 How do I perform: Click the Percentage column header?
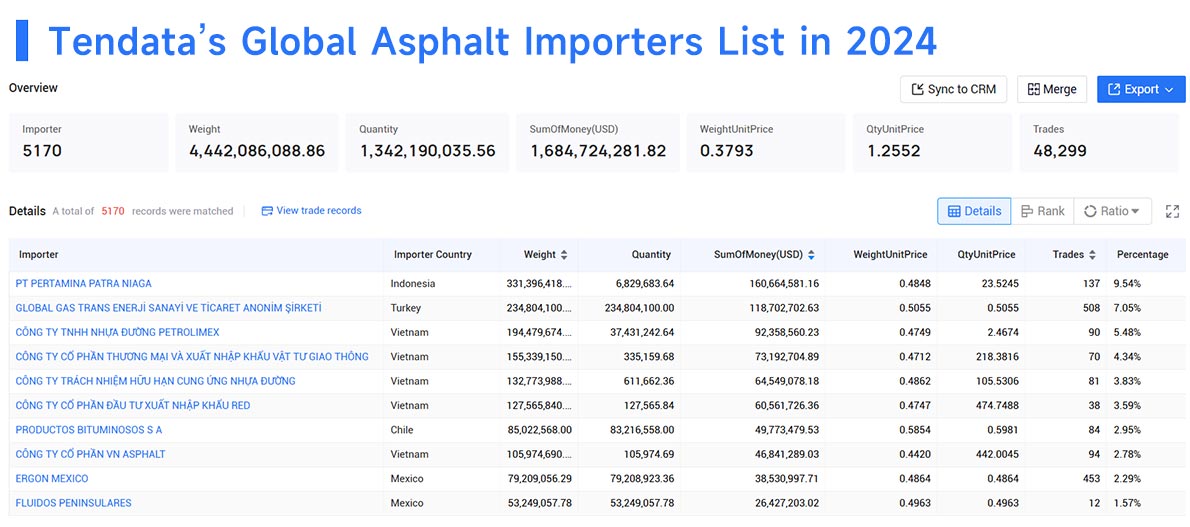click(x=1142, y=254)
